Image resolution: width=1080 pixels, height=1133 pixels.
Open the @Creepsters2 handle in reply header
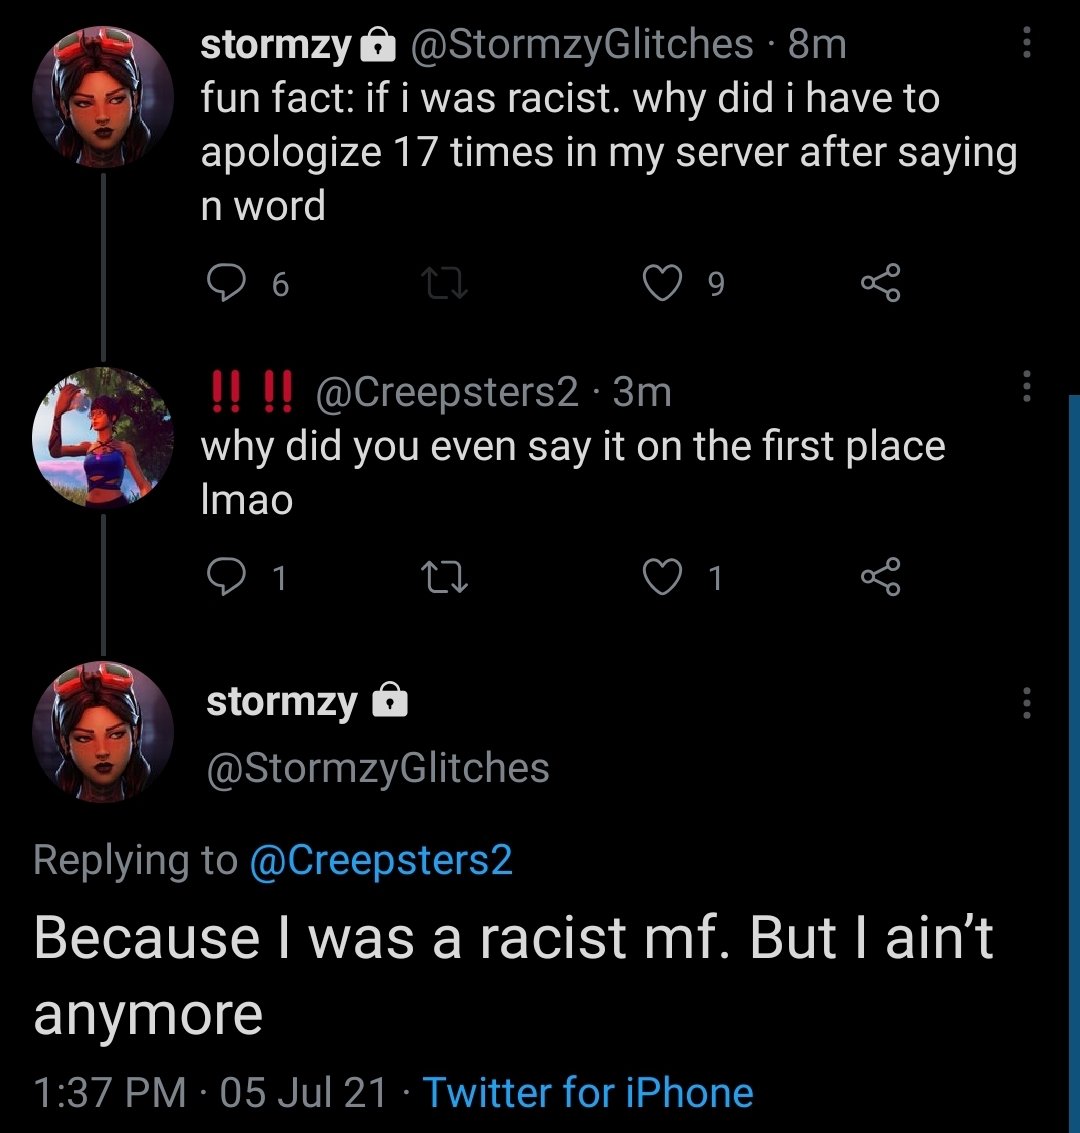click(x=447, y=393)
